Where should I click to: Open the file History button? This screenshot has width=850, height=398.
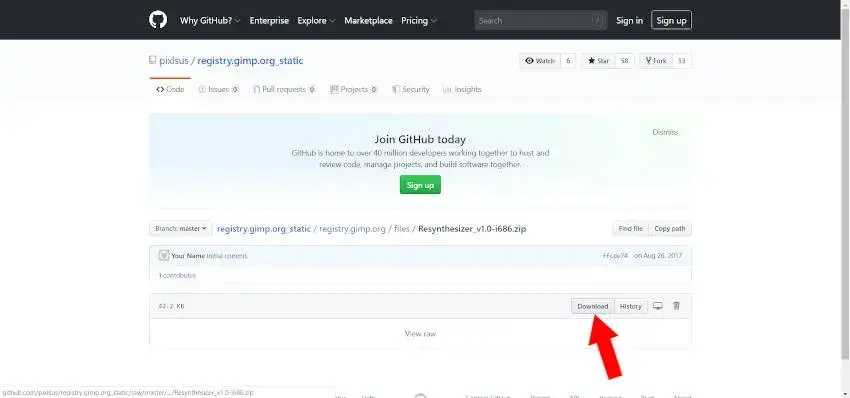[630, 306]
